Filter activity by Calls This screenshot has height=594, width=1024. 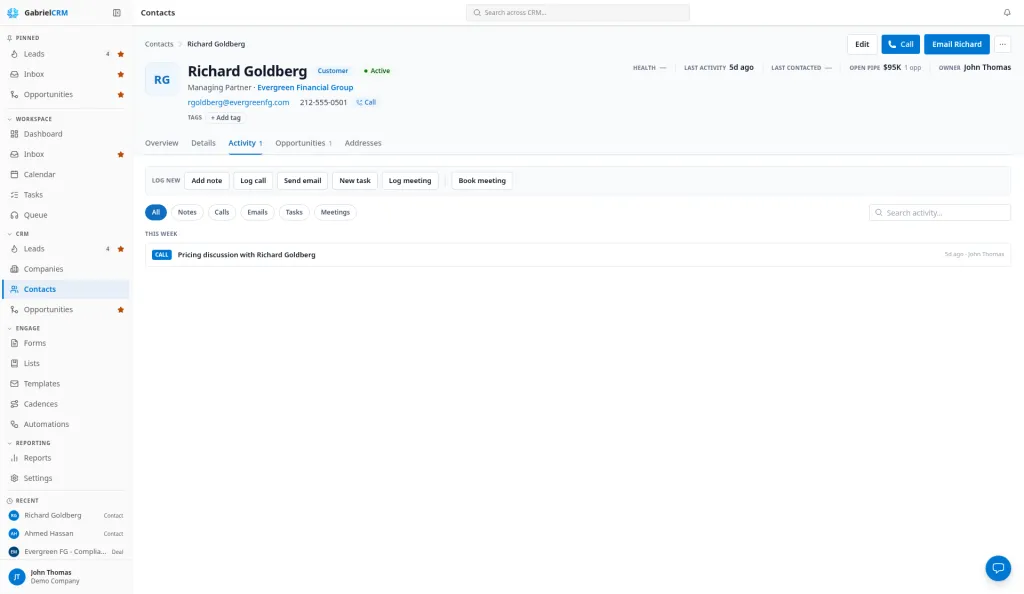coord(222,212)
